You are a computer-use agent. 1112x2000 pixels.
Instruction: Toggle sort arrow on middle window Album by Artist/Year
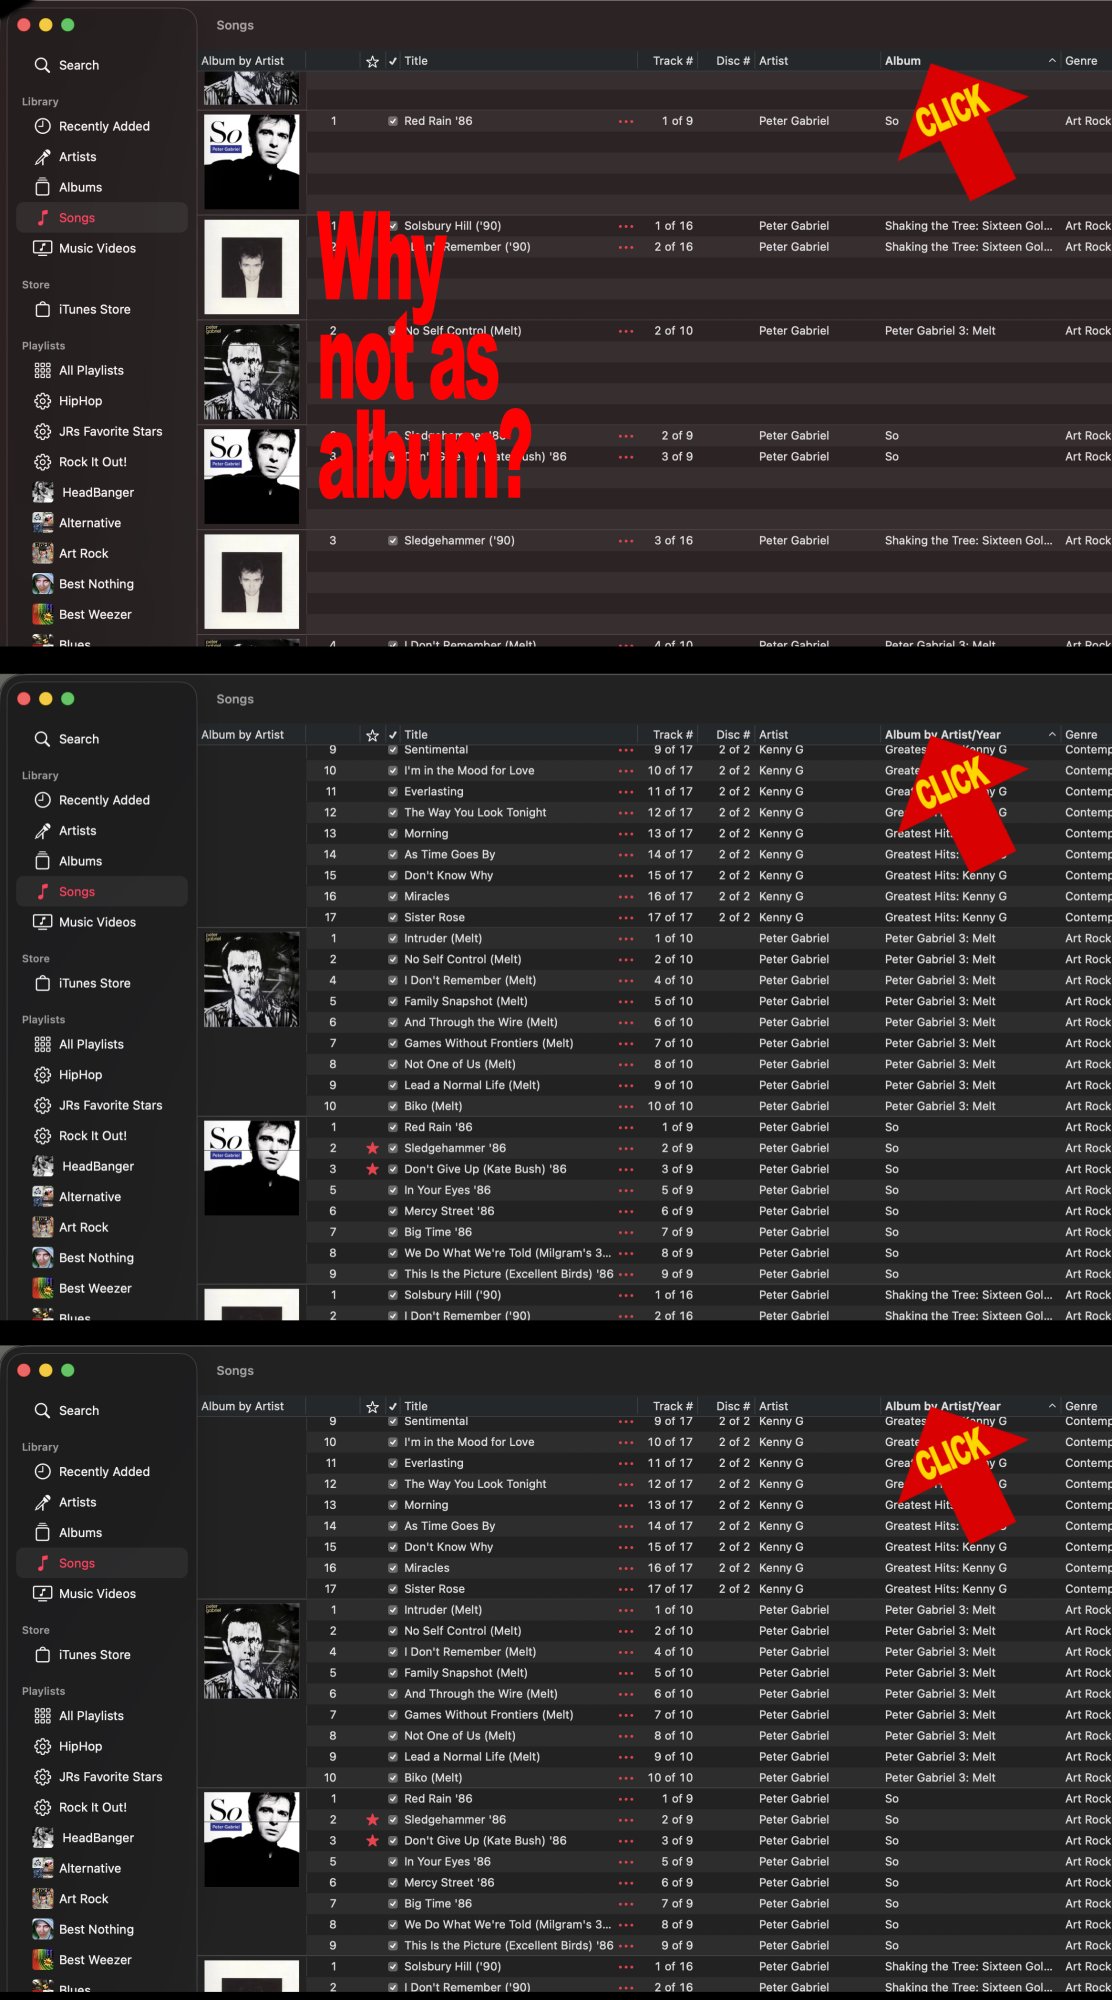[x=1052, y=735]
